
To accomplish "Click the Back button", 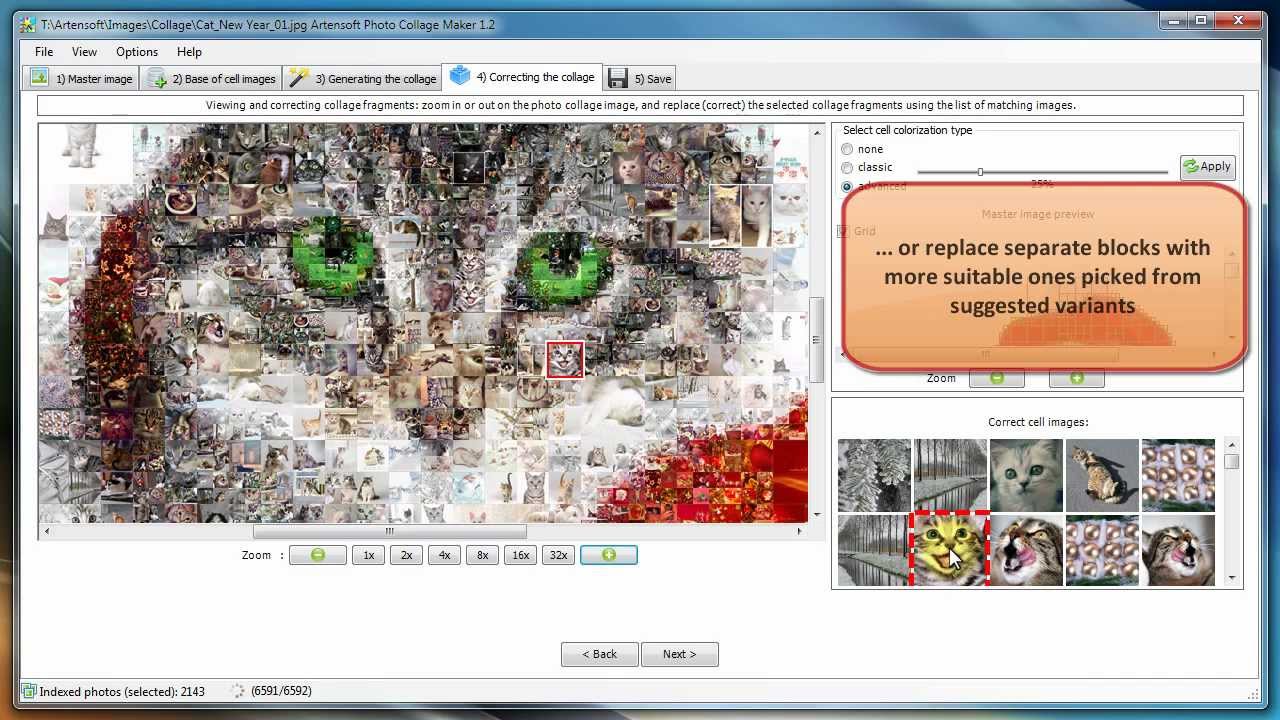I will point(600,654).
